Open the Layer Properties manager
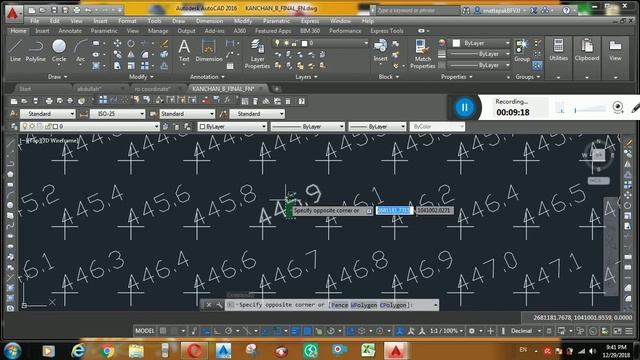The image size is (640, 360). pos(257,54)
